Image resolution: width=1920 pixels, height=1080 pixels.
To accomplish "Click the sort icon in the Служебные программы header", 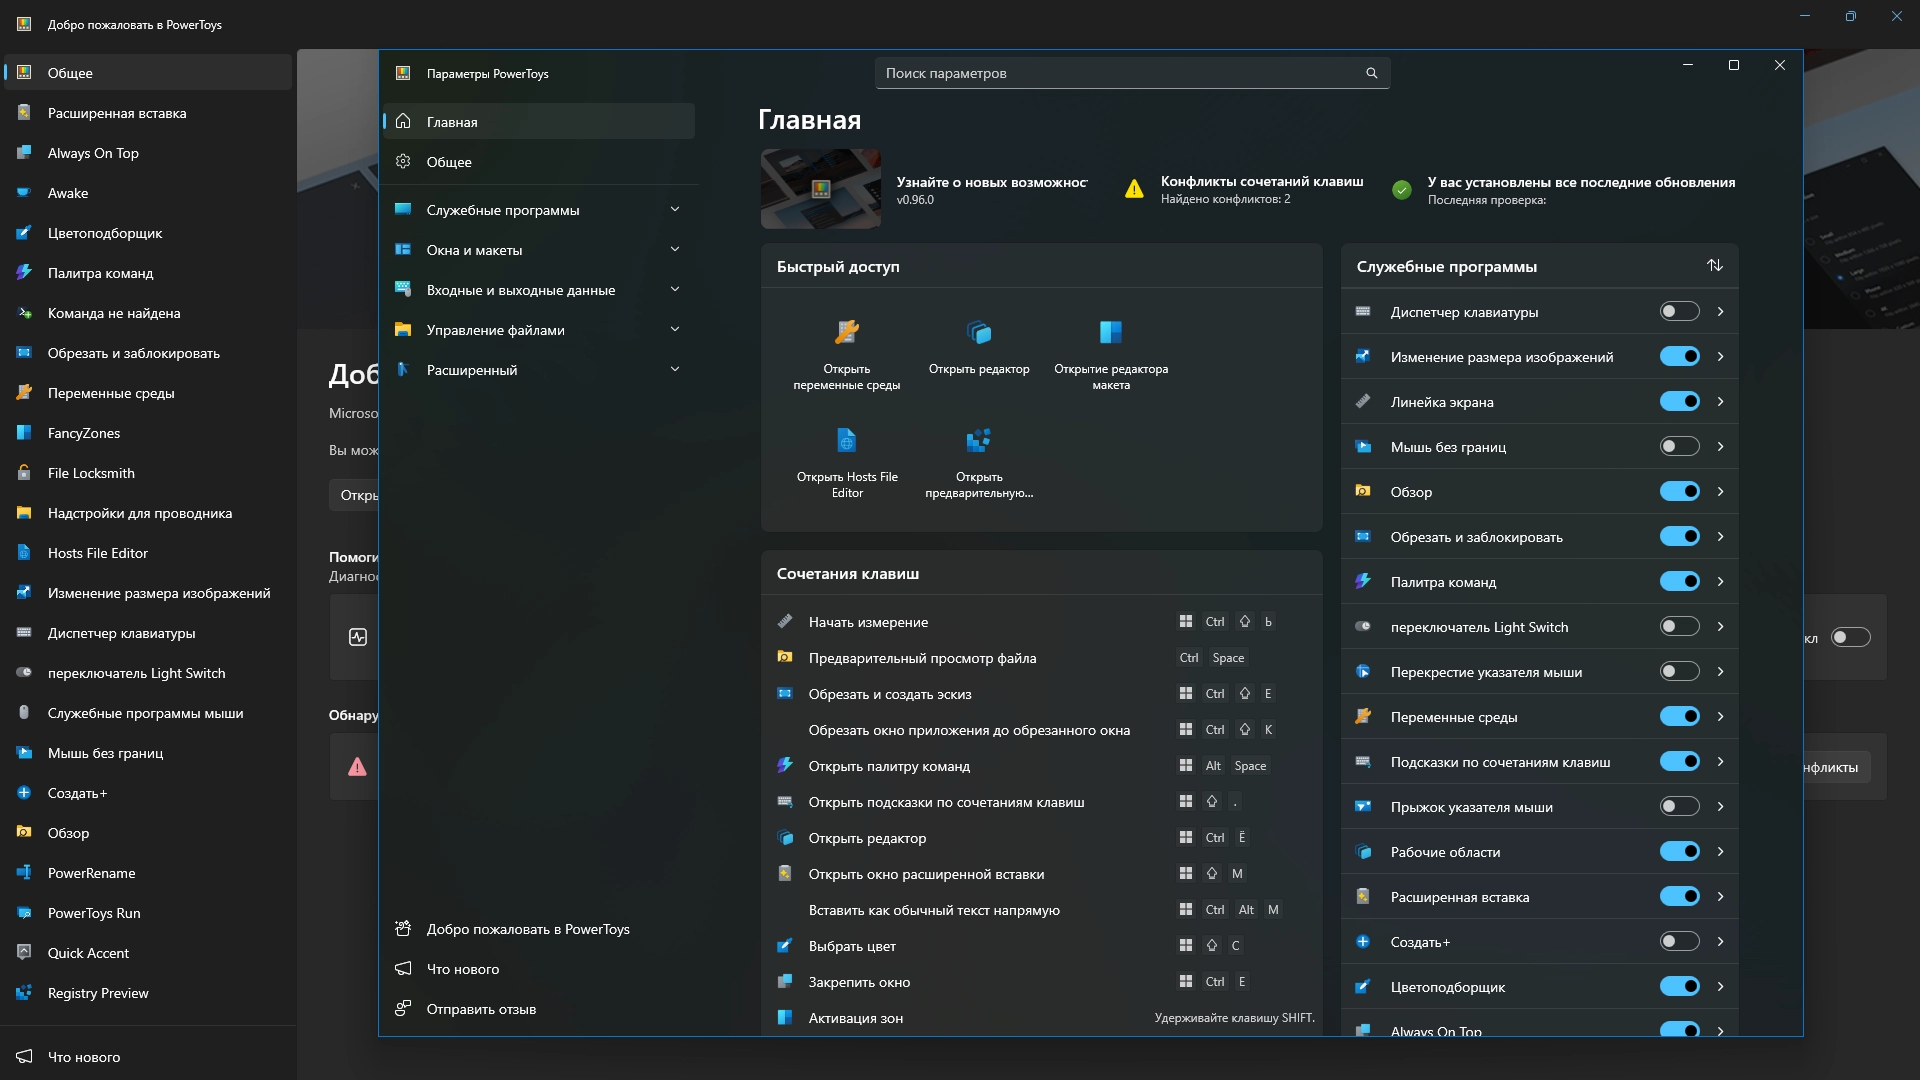I will click(x=1714, y=265).
